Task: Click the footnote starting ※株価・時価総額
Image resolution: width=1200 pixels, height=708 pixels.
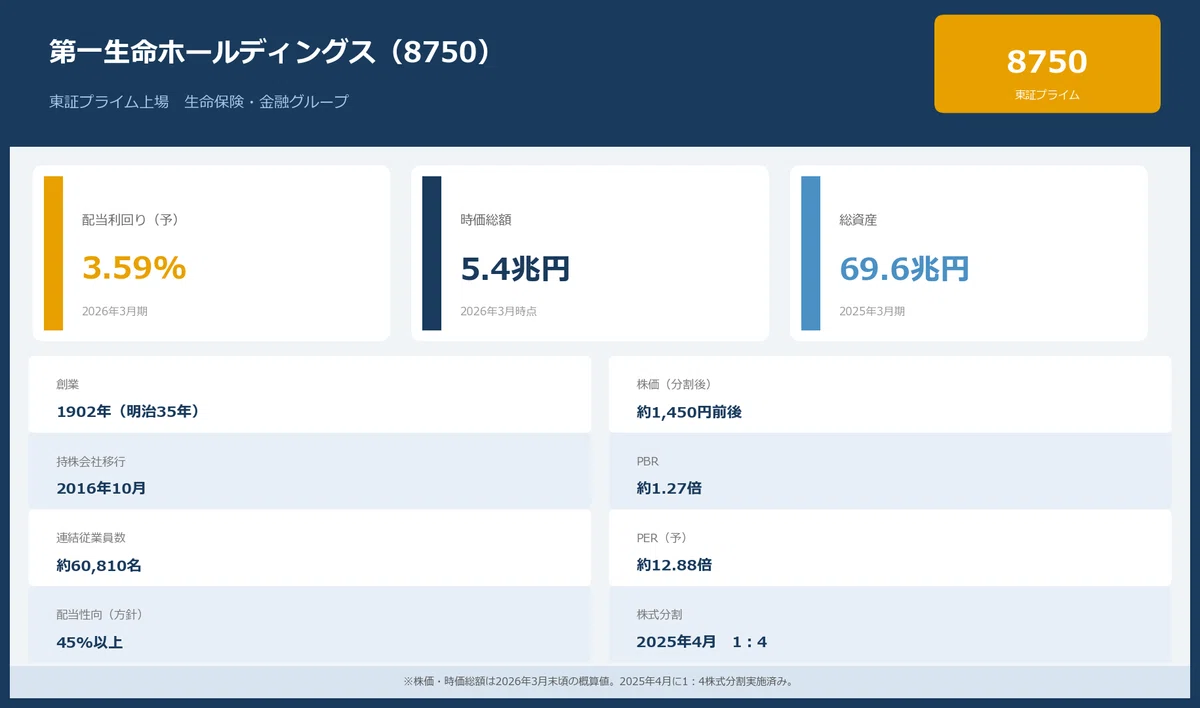Action: 599,681
